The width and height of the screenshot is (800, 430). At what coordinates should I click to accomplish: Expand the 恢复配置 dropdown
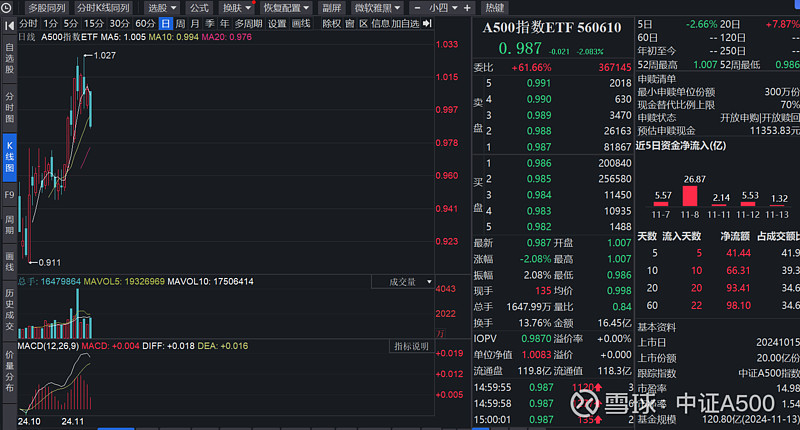click(286, 8)
